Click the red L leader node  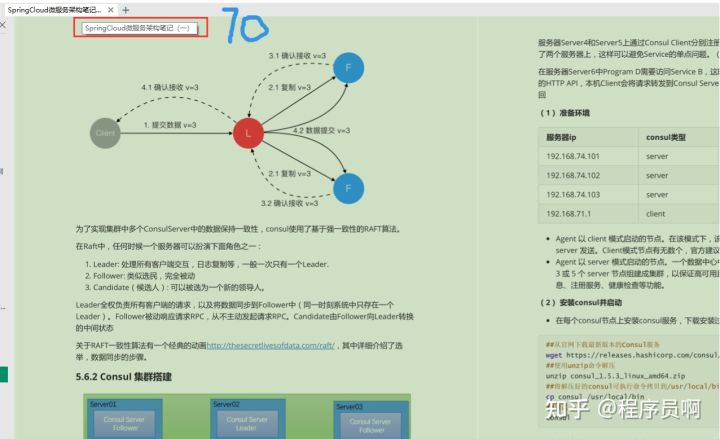[x=248, y=134]
